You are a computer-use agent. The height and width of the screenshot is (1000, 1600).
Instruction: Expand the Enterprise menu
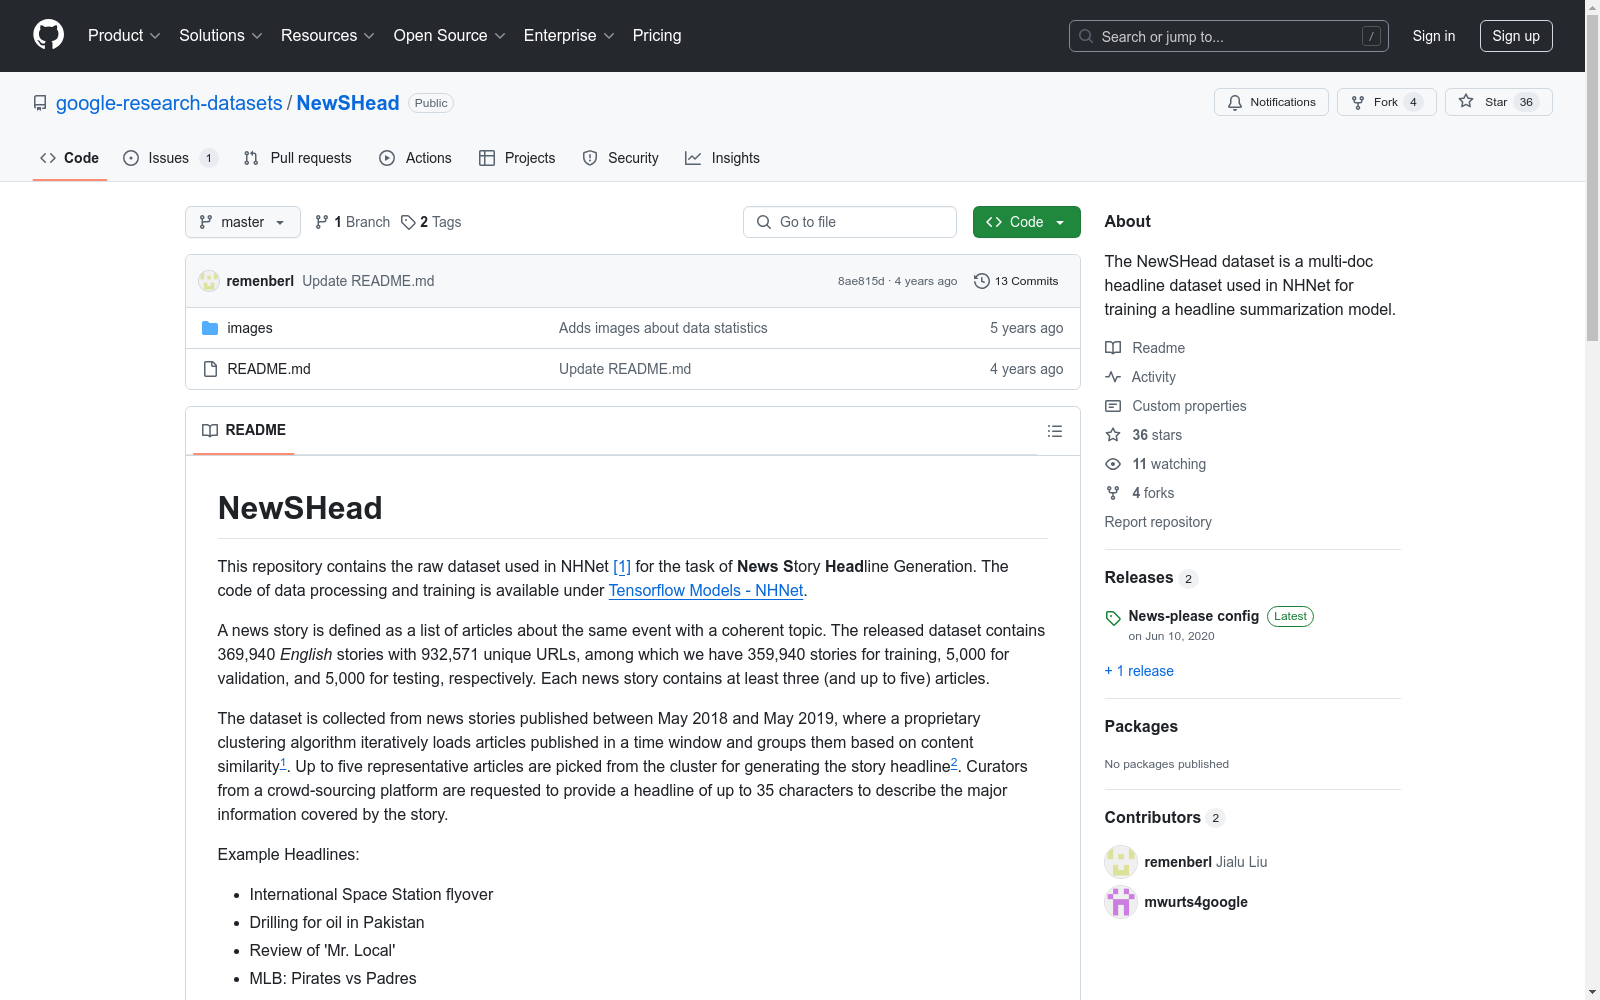(x=570, y=36)
